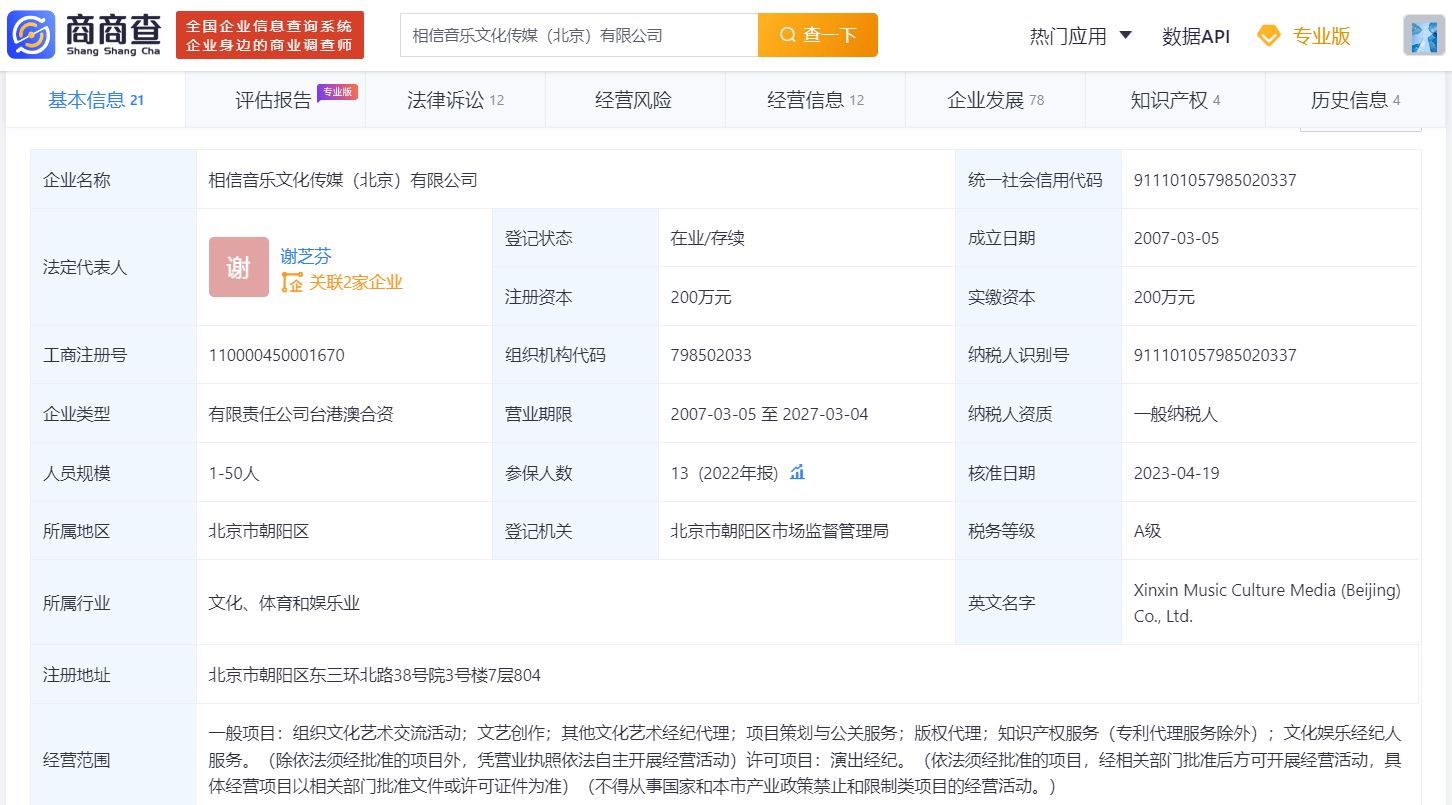
Task: Click the company name 相信音乐文化传媒 in the 企业名称 row
Action: tap(343, 180)
